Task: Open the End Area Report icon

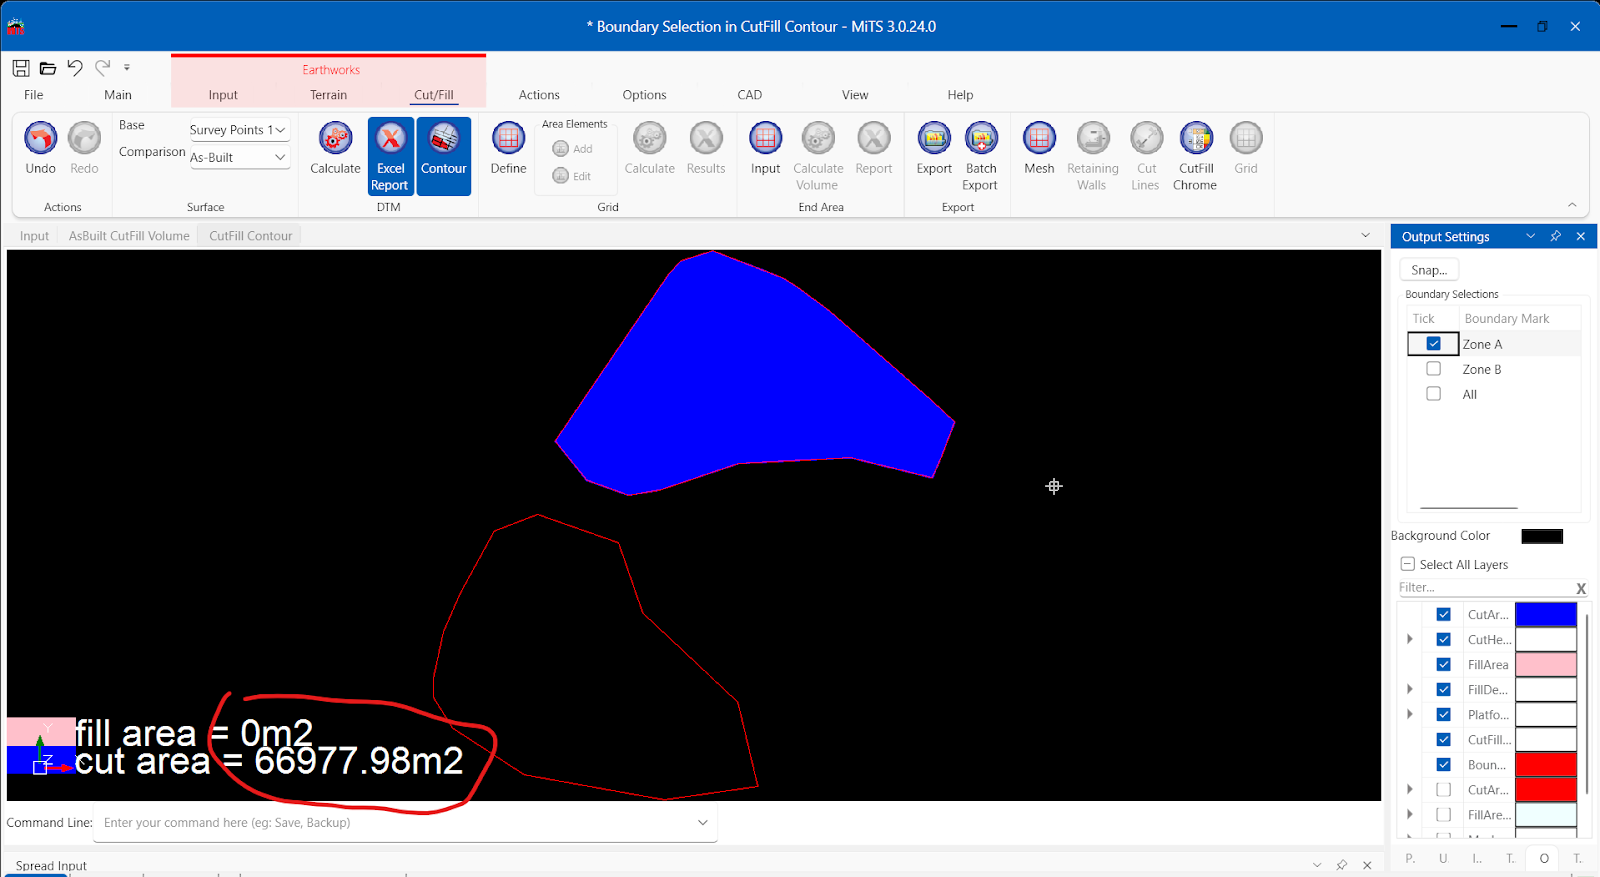Action: [x=874, y=138]
